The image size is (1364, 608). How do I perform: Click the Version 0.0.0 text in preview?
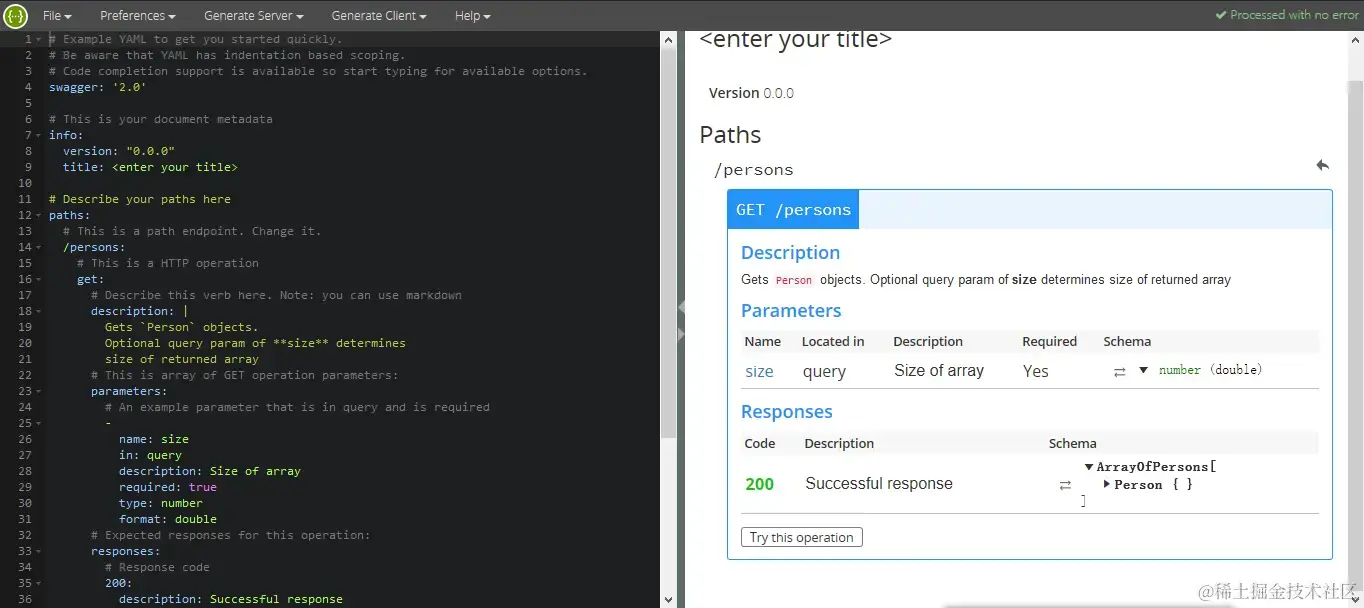(x=751, y=93)
